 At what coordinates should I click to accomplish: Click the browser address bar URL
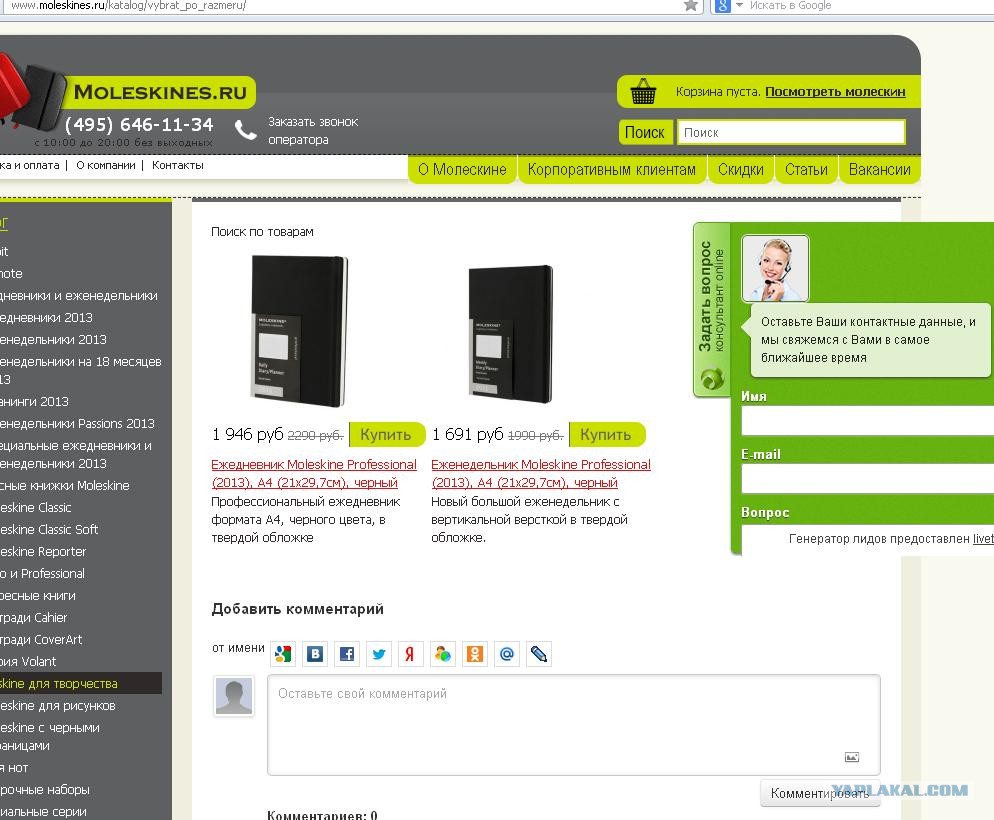point(129,6)
